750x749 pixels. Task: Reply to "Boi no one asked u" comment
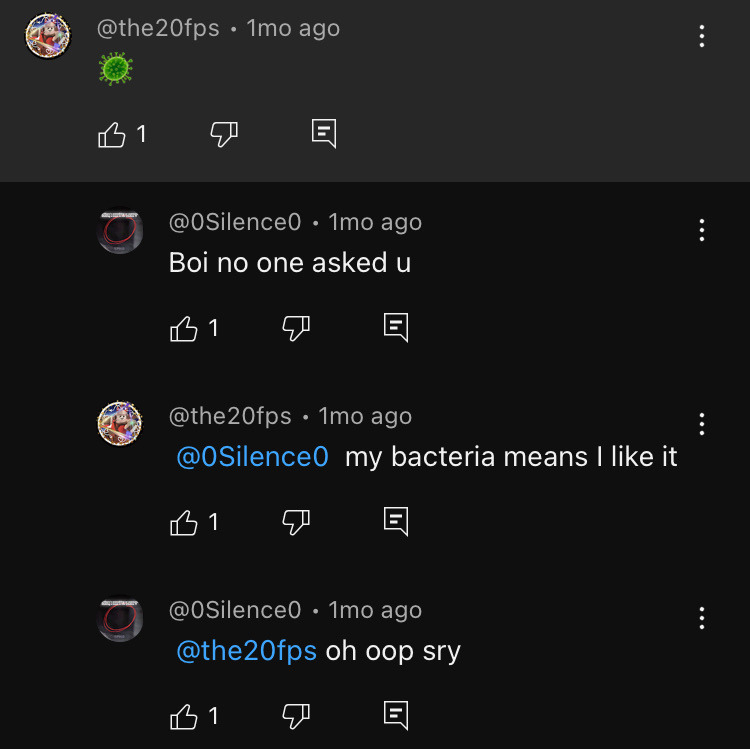coord(397,328)
